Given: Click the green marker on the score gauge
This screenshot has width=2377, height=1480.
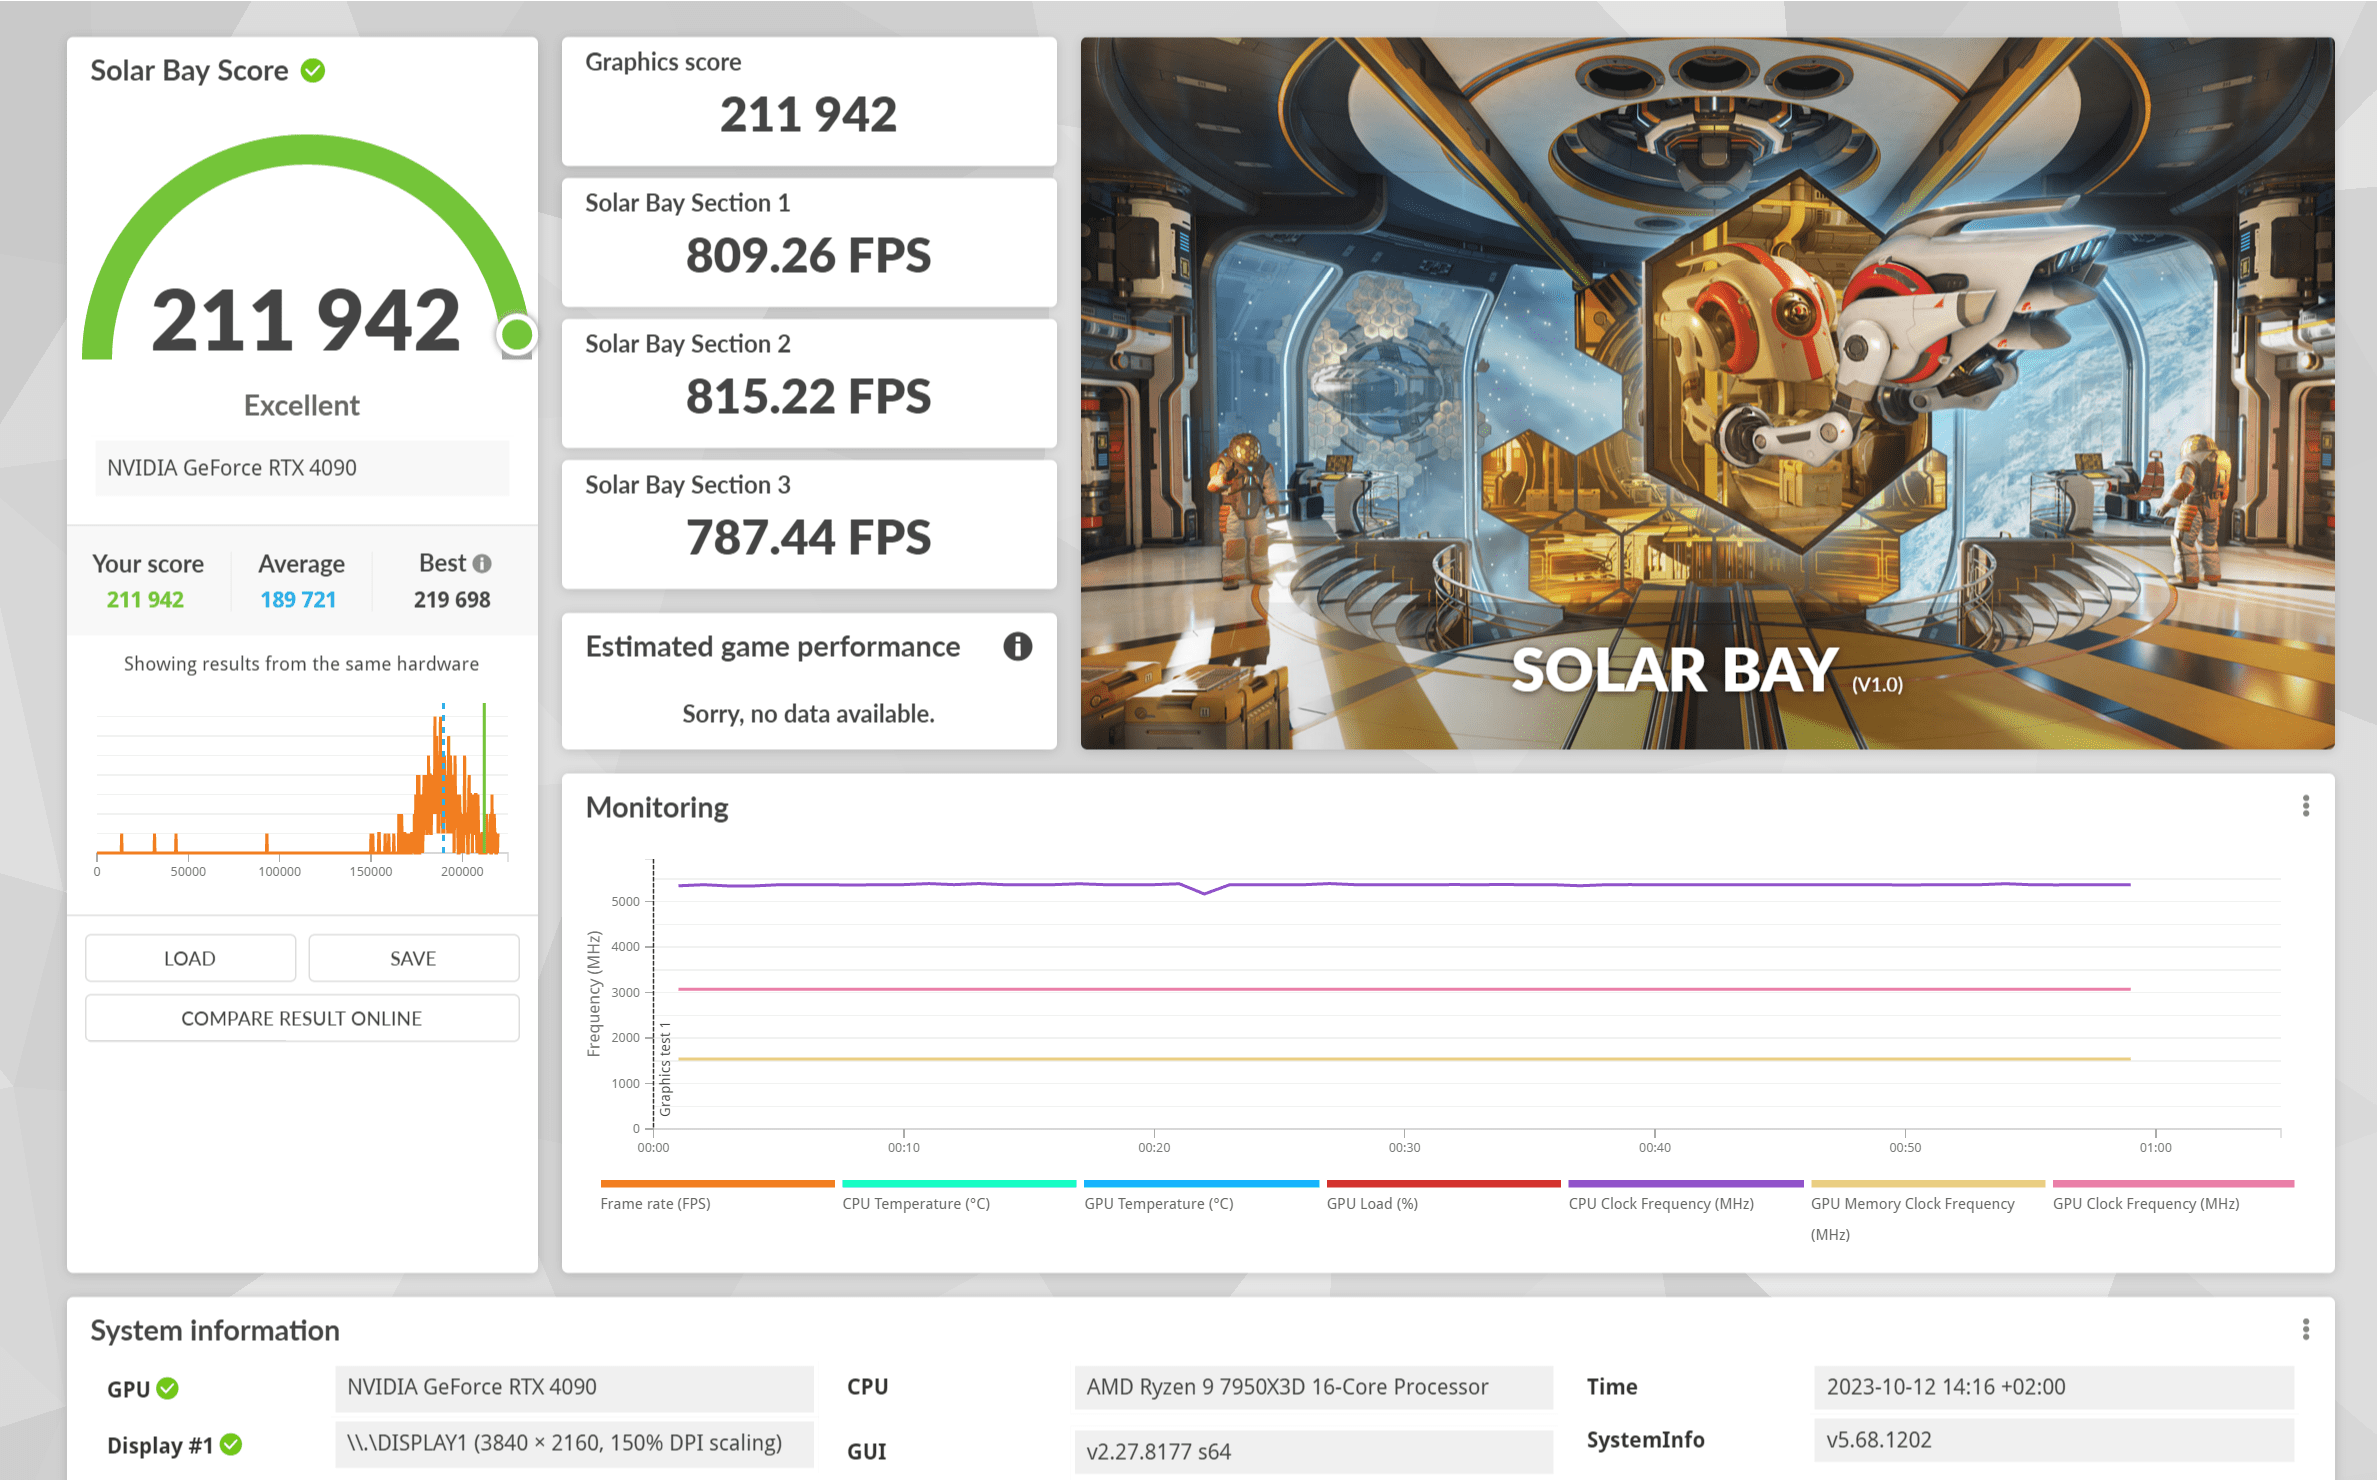Looking at the screenshot, I should (517, 335).
